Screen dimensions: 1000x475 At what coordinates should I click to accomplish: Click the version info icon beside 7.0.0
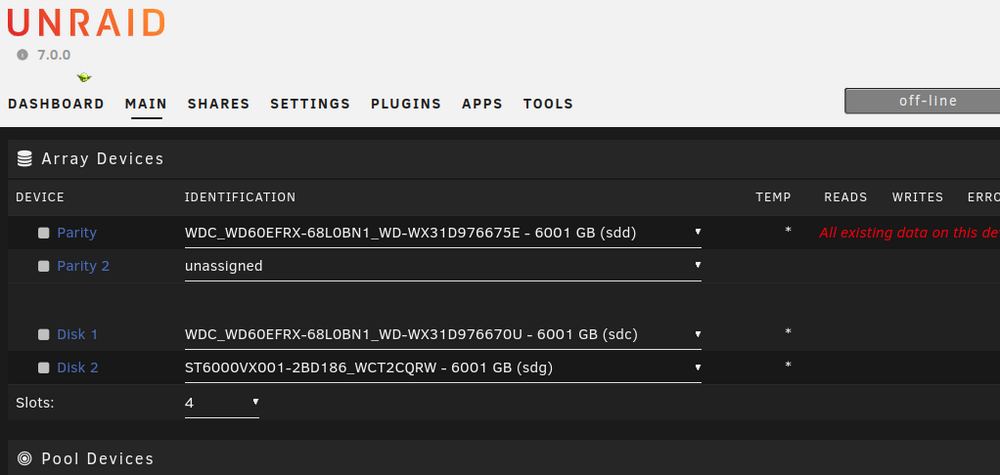tap(23, 55)
